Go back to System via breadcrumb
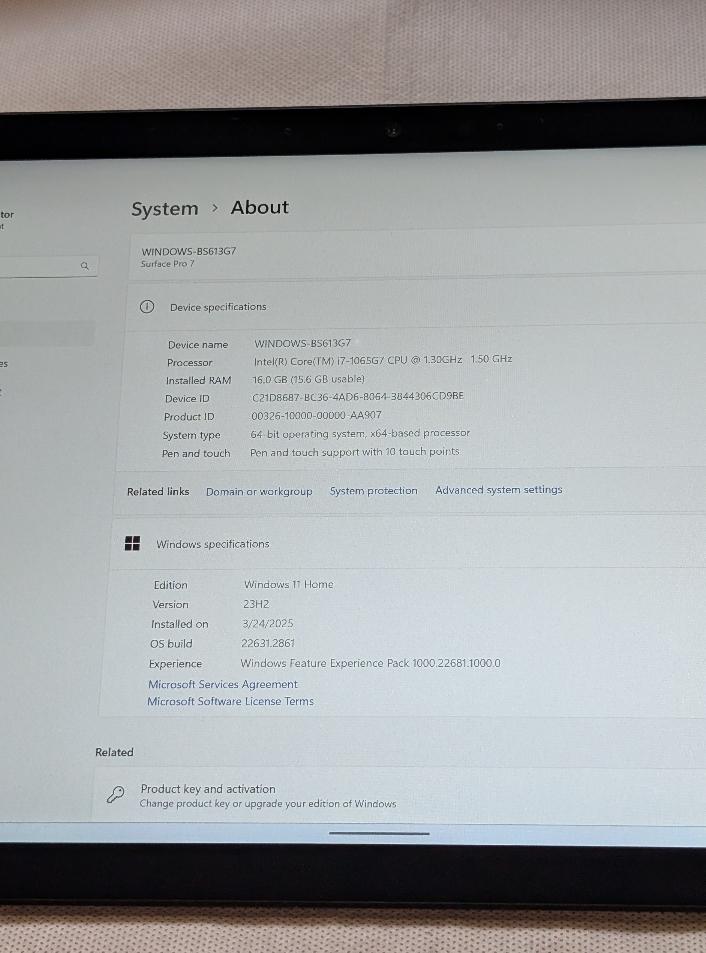This screenshot has width=706, height=953. coord(165,209)
